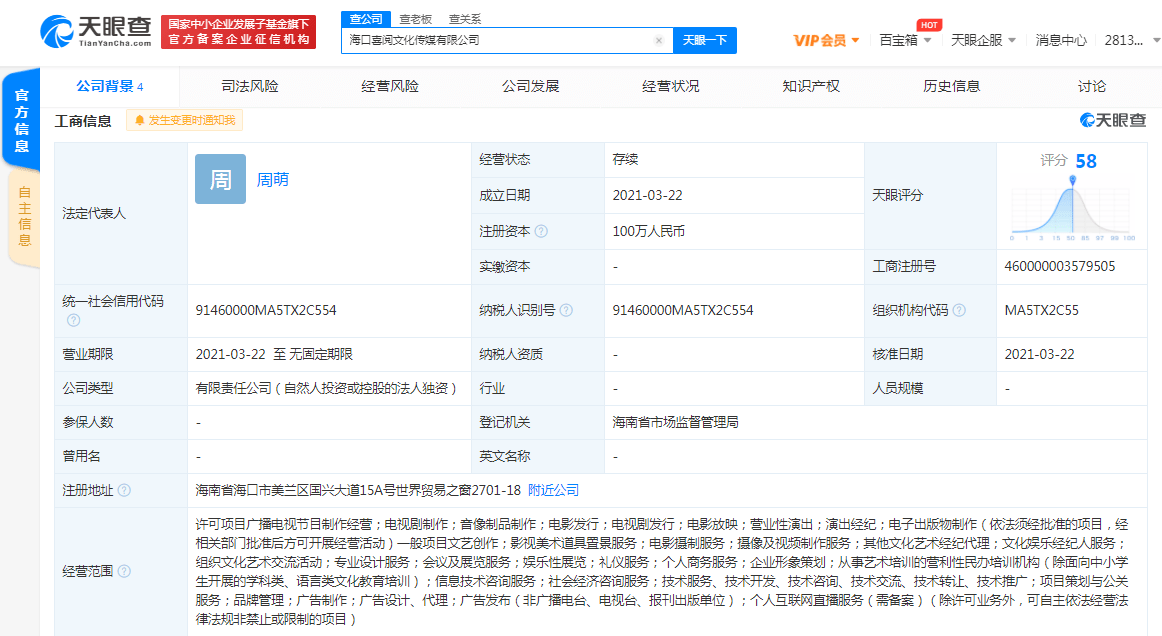Image resolution: width=1162 pixels, height=636 pixels.
Task: Click help icon beside 组织机构代码
Action: coord(960,310)
